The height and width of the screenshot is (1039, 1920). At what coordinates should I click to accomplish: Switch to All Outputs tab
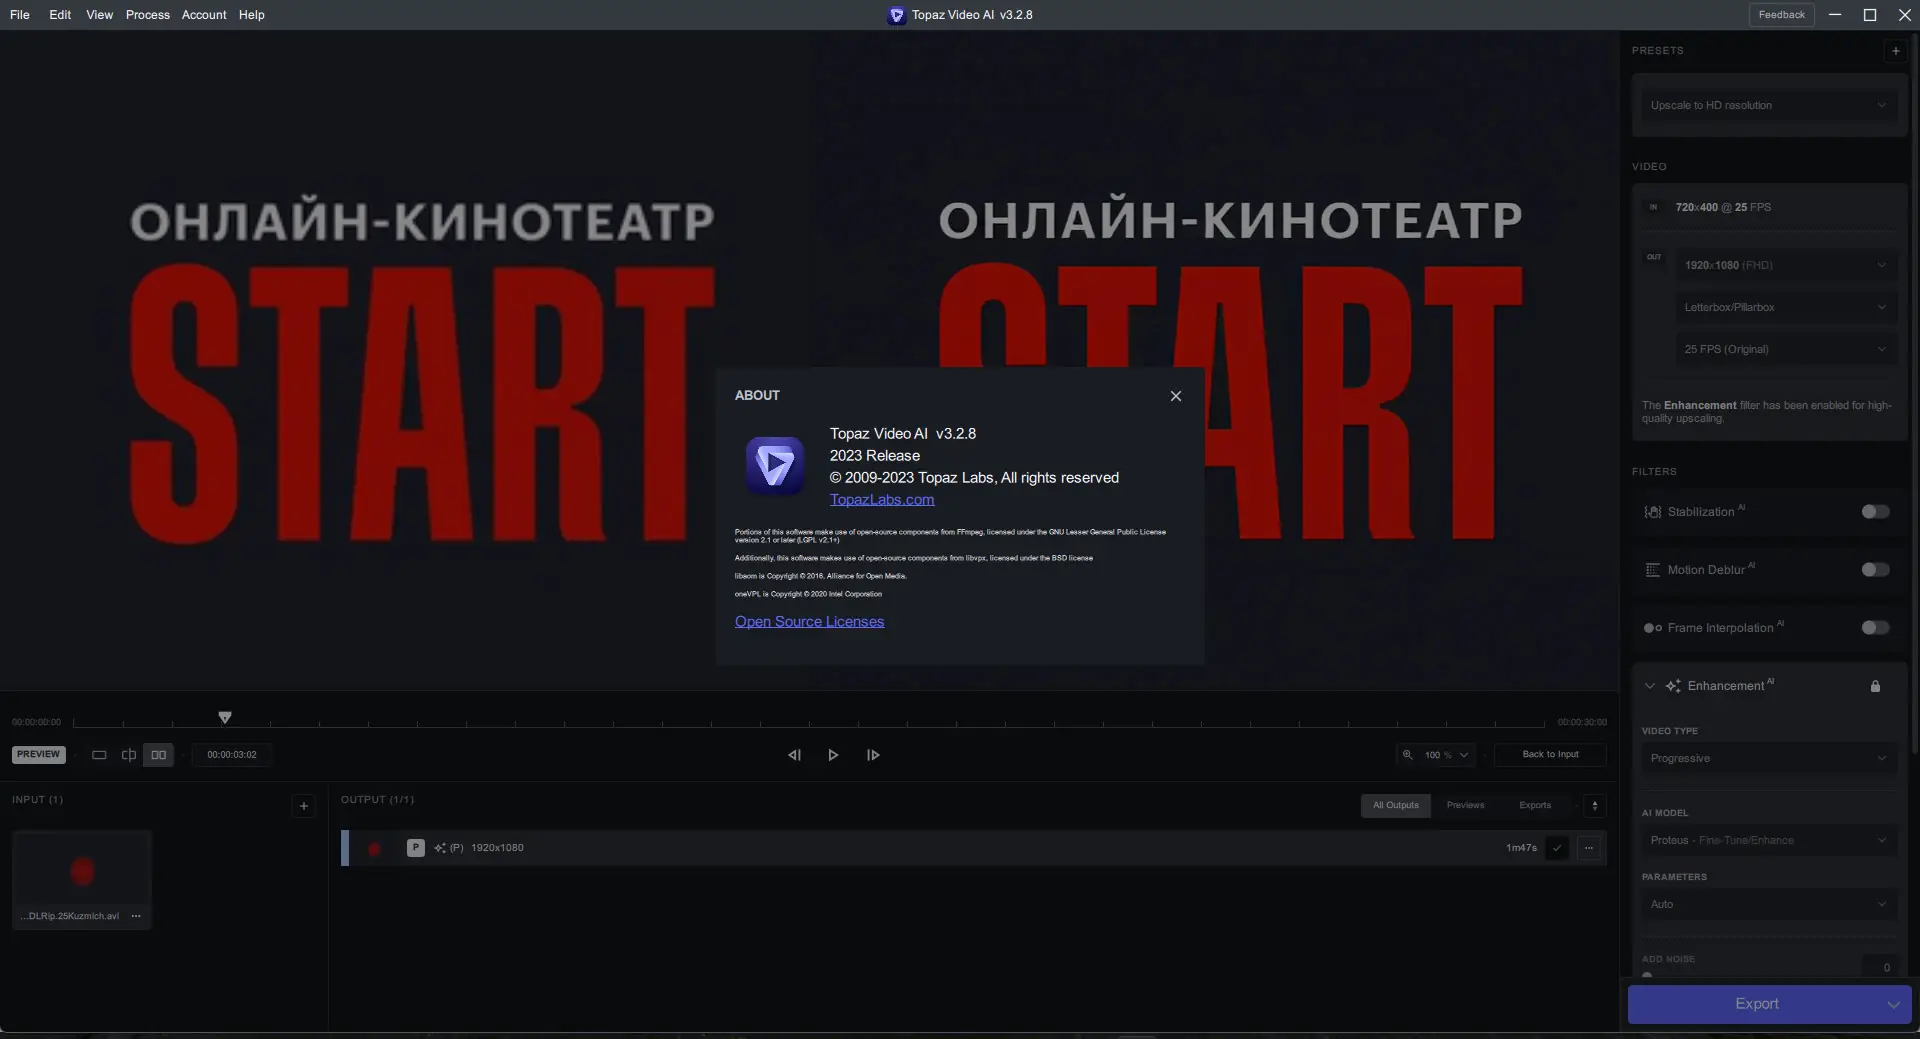(1396, 806)
